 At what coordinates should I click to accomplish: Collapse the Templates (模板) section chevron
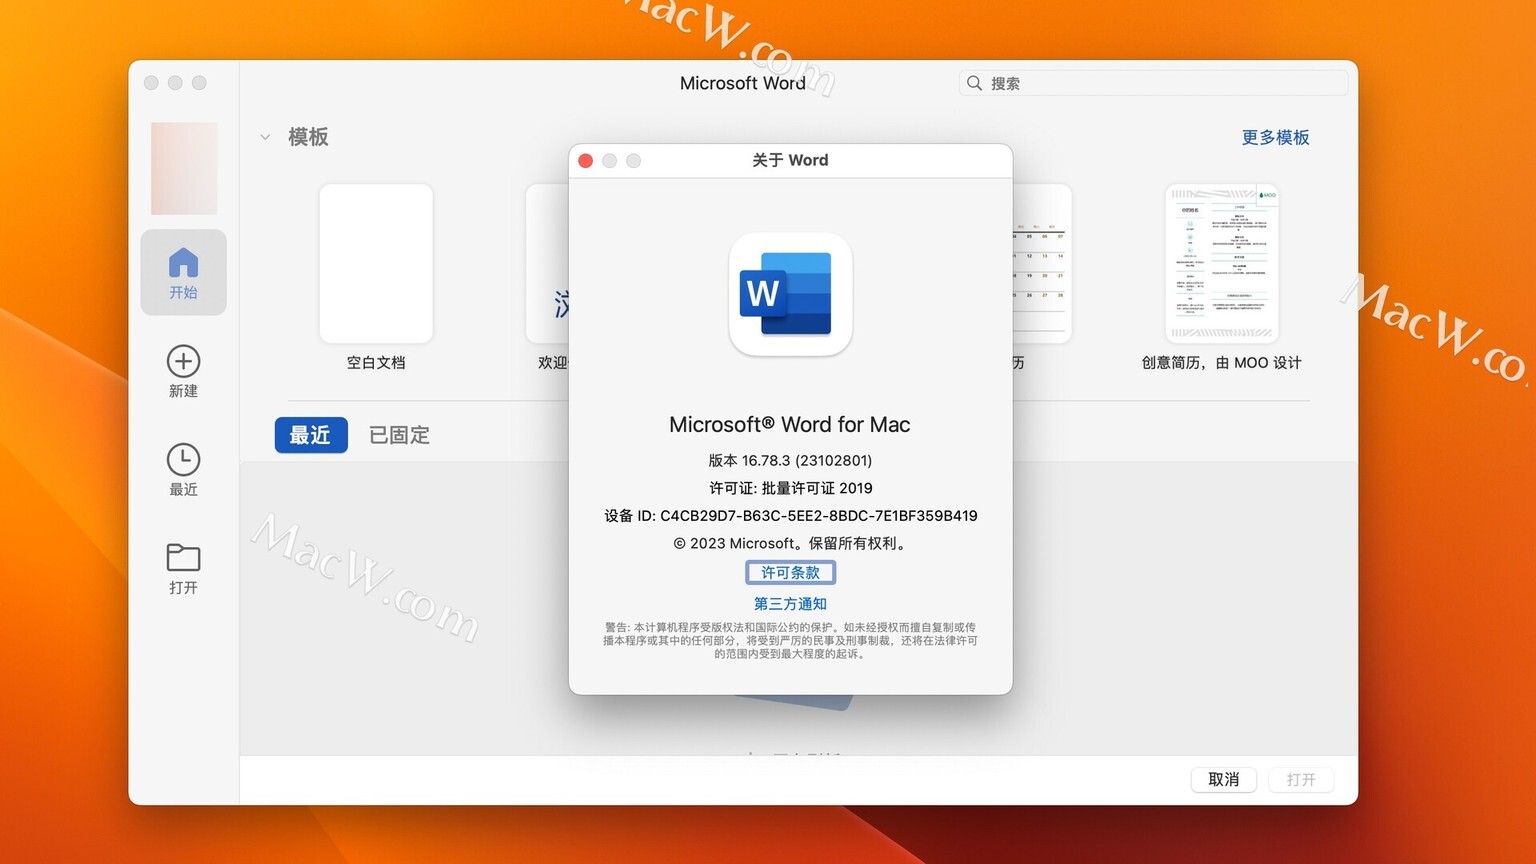[x=265, y=137]
